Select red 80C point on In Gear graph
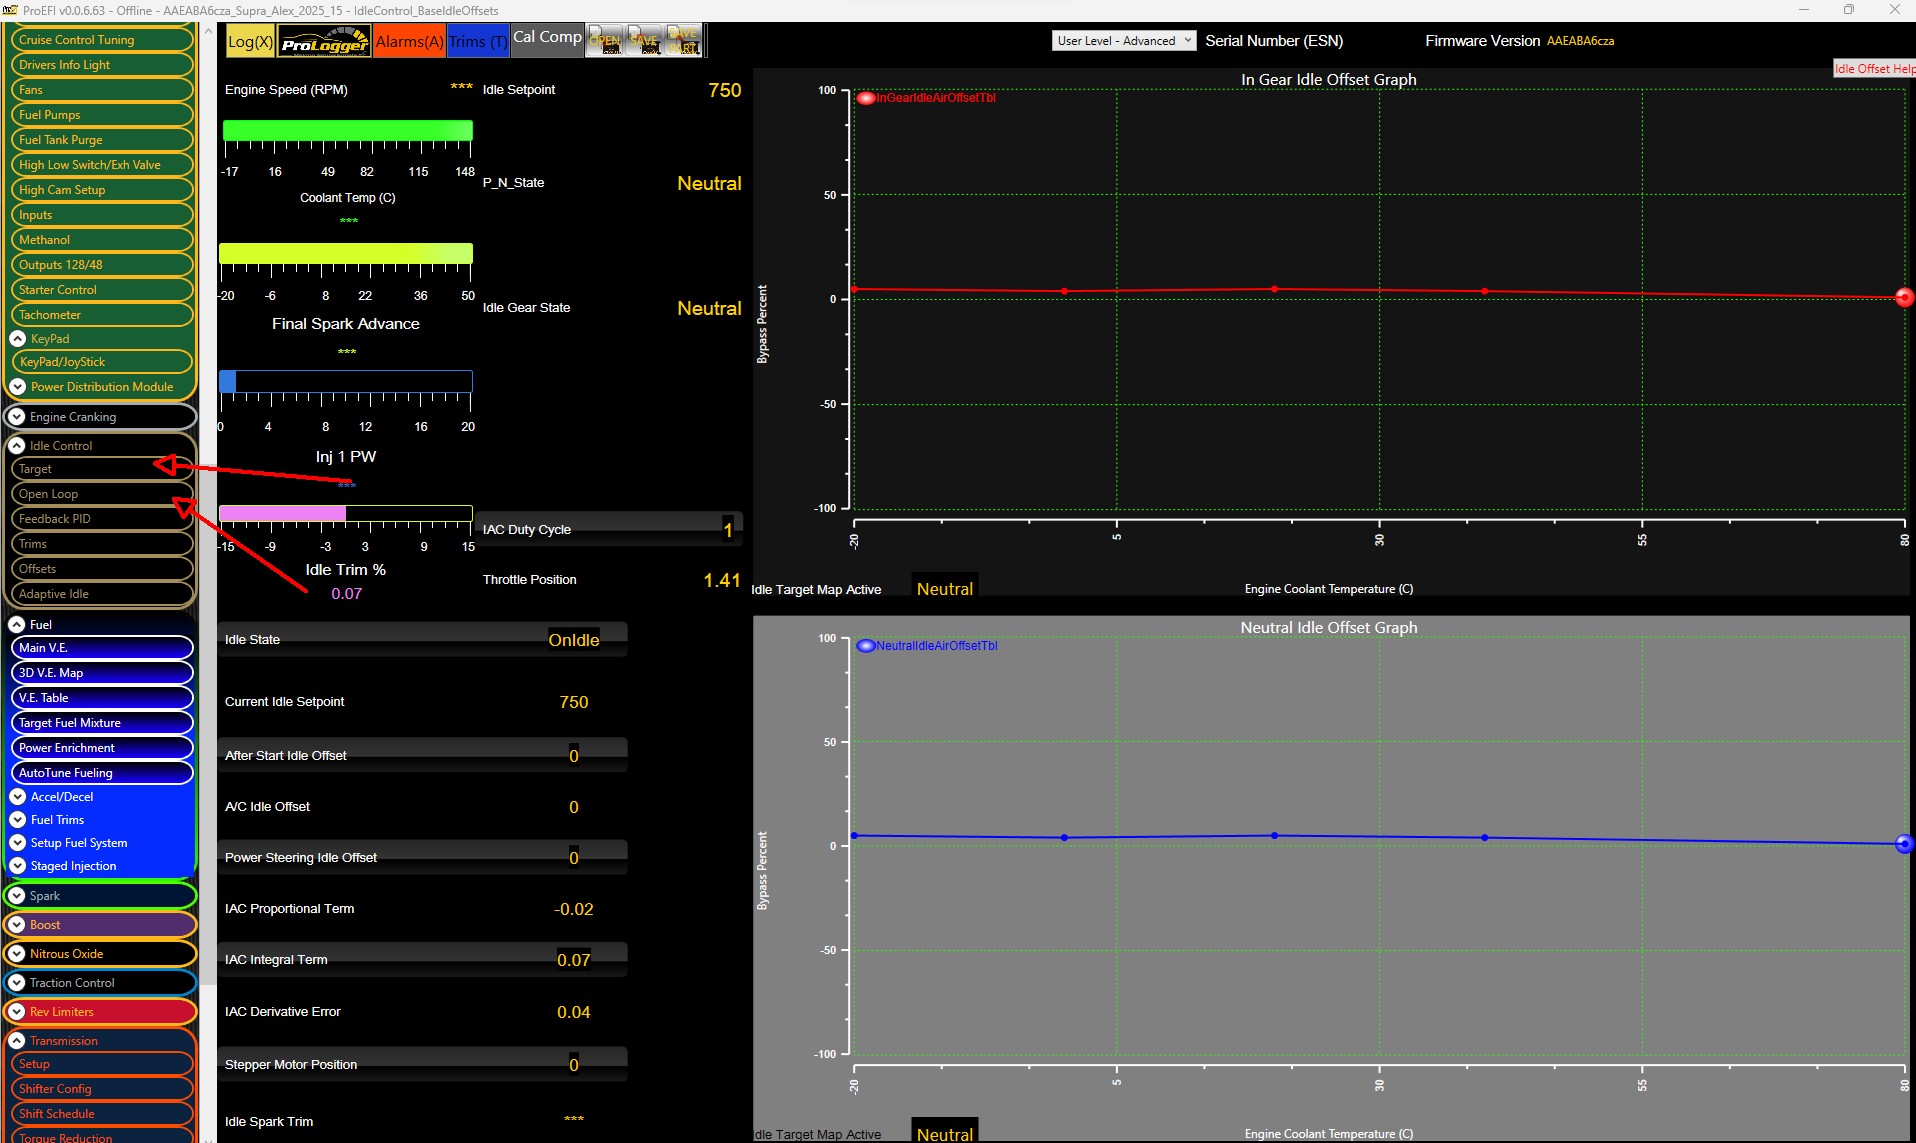Viewport: 1916px width, 1143px height. pos(1904,297)
